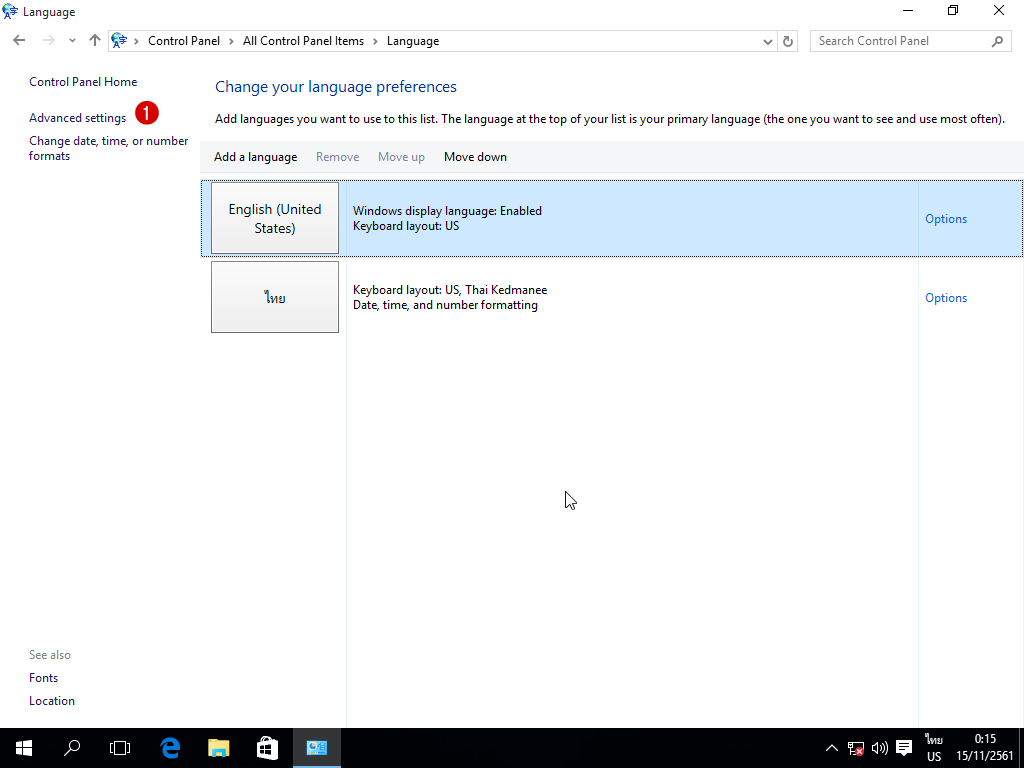Click the taskbar search magnifier icon
The width and height of the screenshot is (1024, 768).
pos(72,747)
